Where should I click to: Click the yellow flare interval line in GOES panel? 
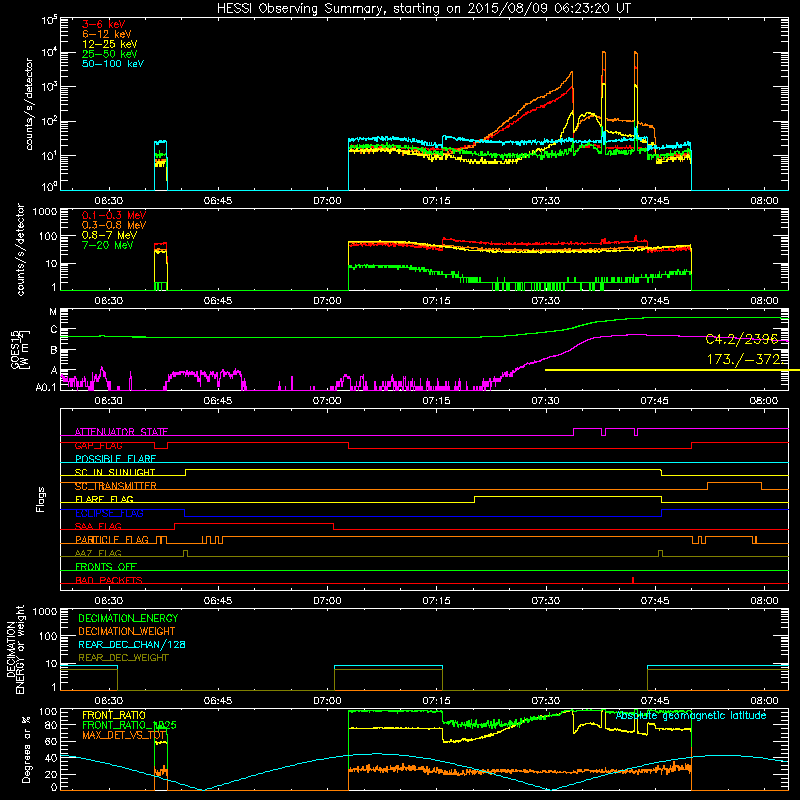tap(672, 370)
